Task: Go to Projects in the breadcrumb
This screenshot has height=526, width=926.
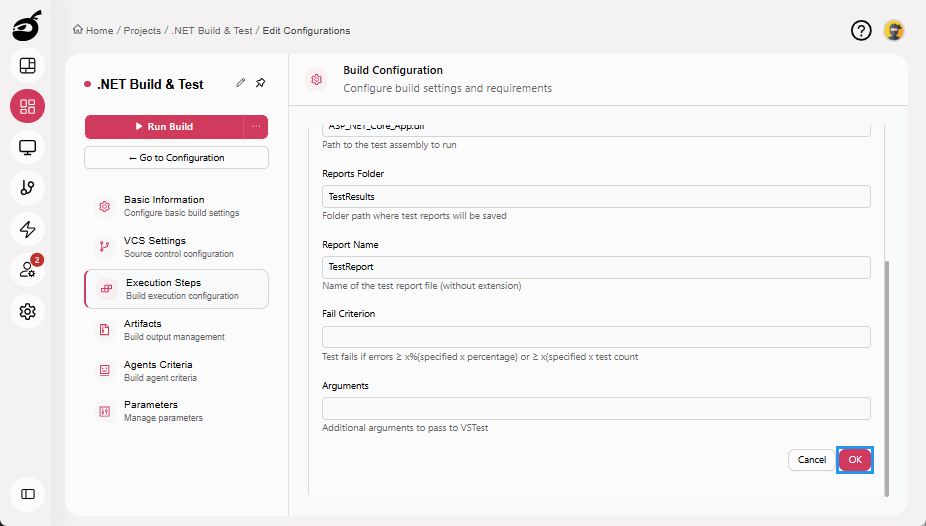Action: pos(142,31)
